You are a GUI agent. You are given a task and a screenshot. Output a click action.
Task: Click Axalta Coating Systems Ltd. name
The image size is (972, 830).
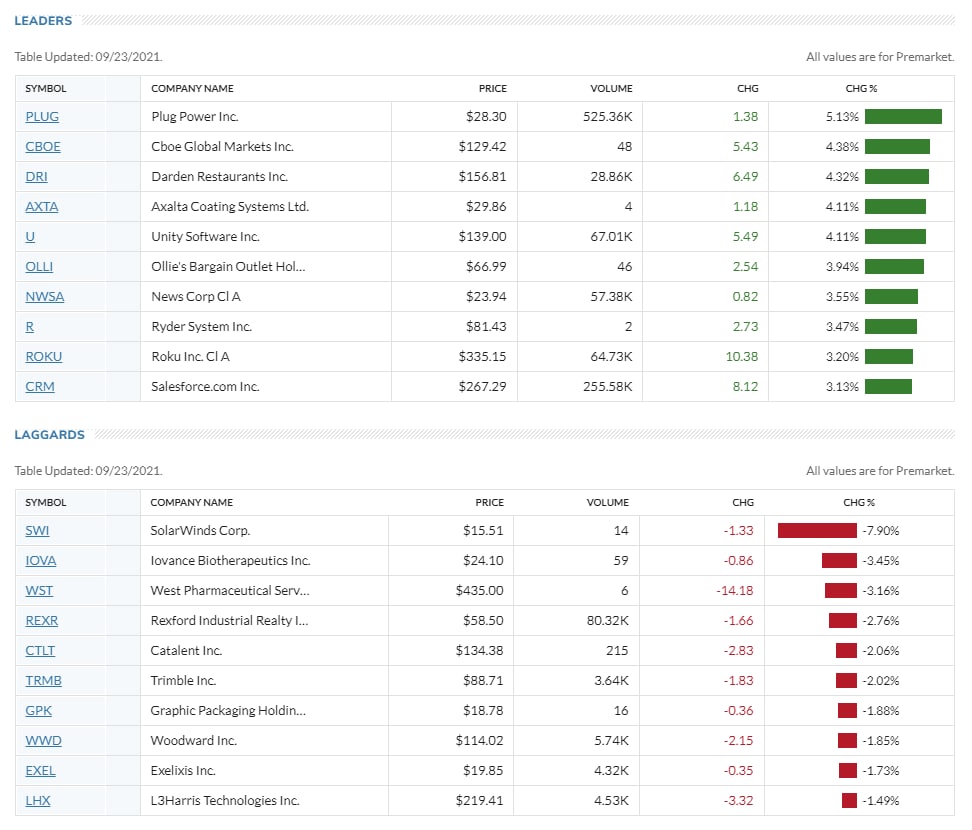(230, 206)
